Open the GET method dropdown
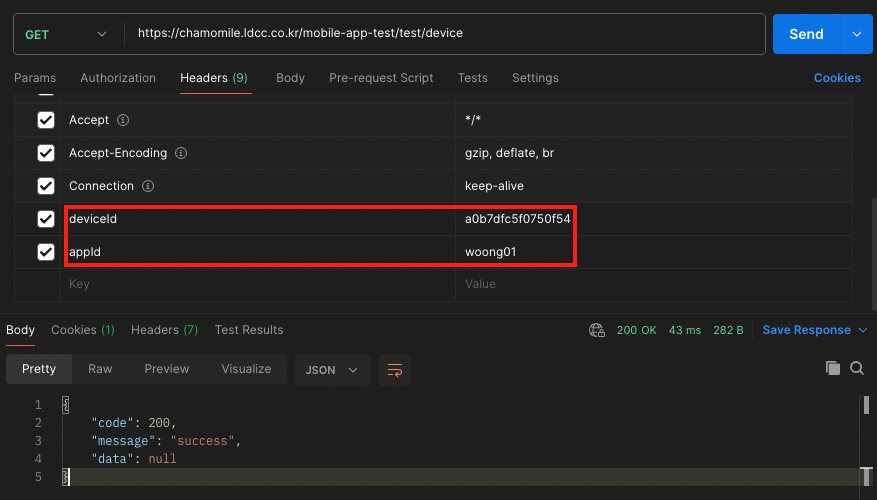The width and height of the screenshot is (877, 500). pos(66,34)
